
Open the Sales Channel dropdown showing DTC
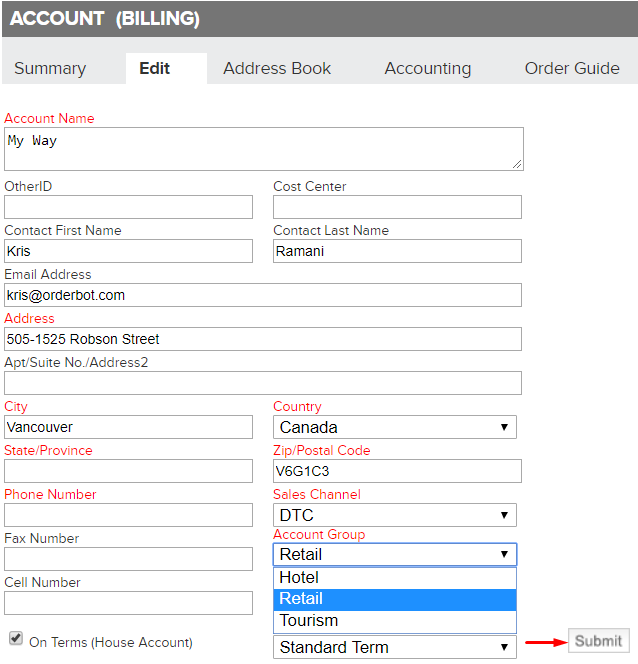[395, 515]
